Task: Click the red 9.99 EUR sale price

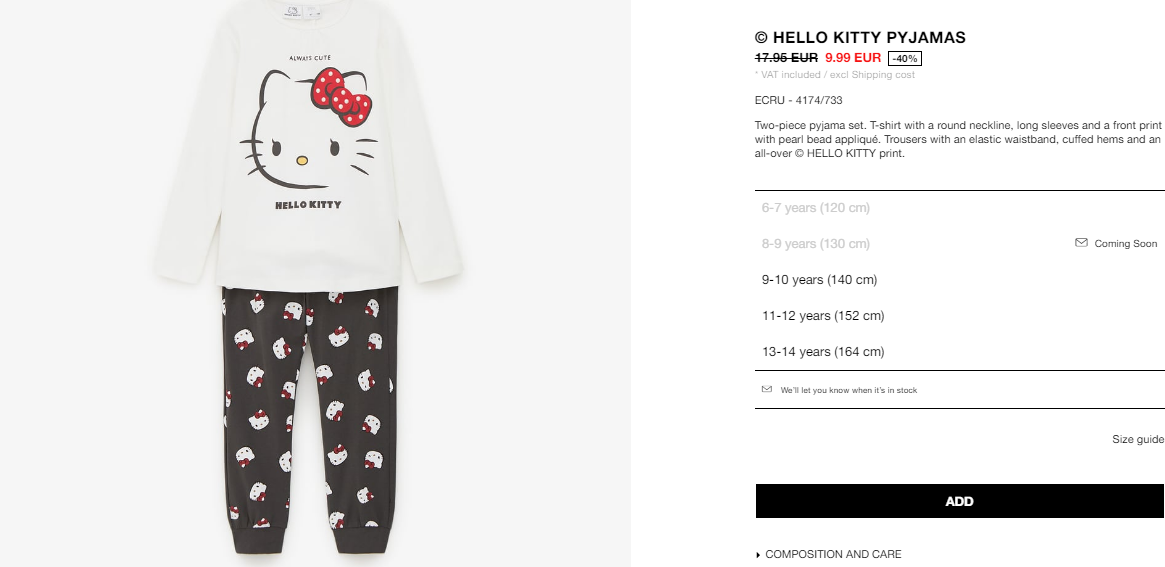Action: click(x=853, y=57)
